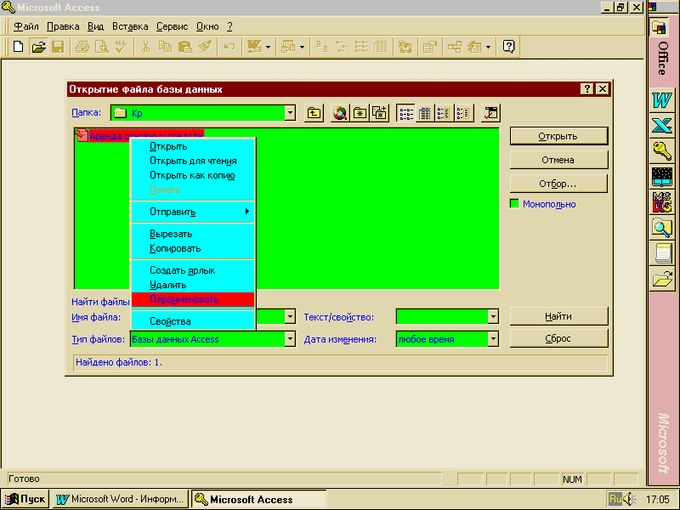The height and width of the screenshot is (510, 680).
Task: Open the Сервис menu in menu bar
Action: (x=173, y=25)
